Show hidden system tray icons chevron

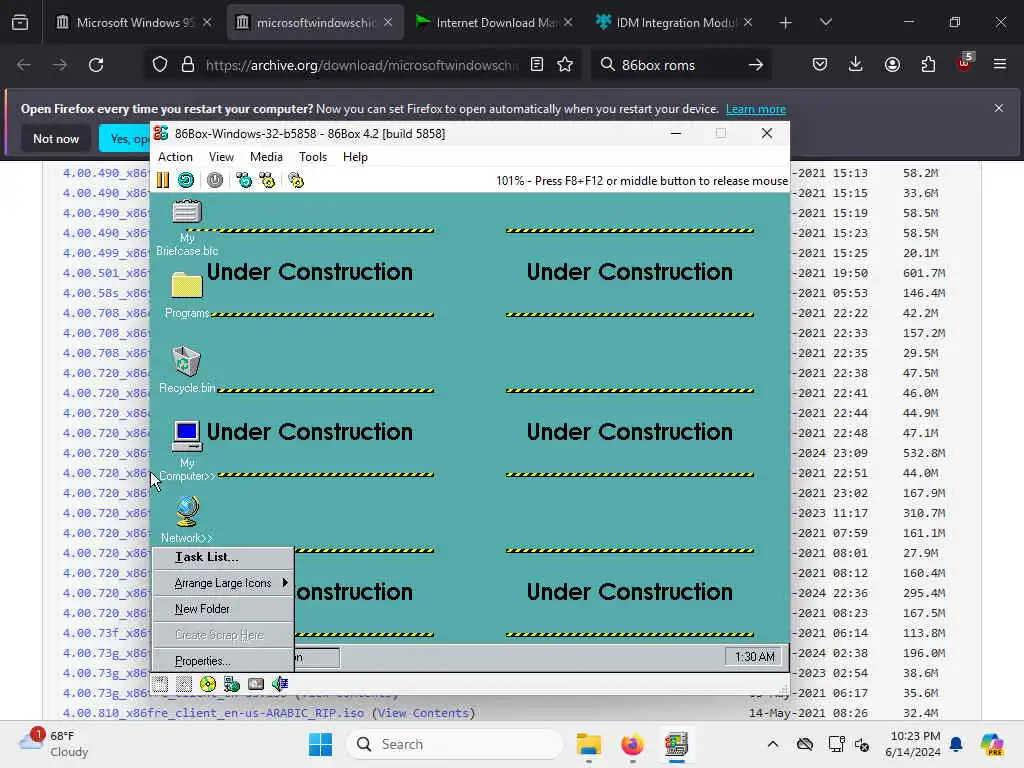(773, 744)
